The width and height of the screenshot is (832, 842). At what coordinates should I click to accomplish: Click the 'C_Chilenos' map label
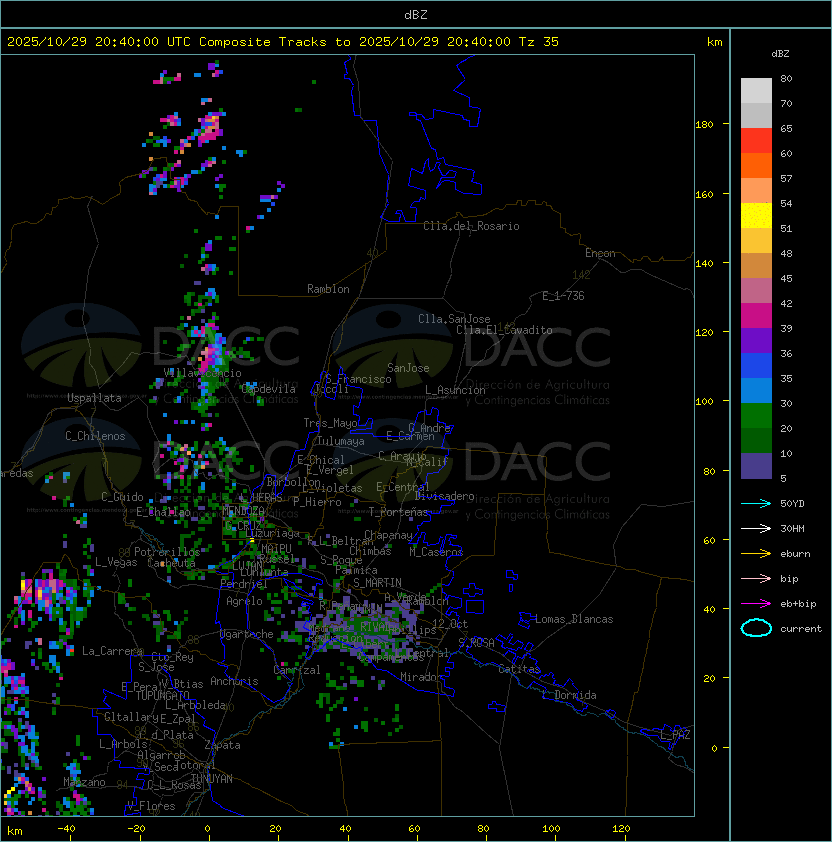pos(95,436)
